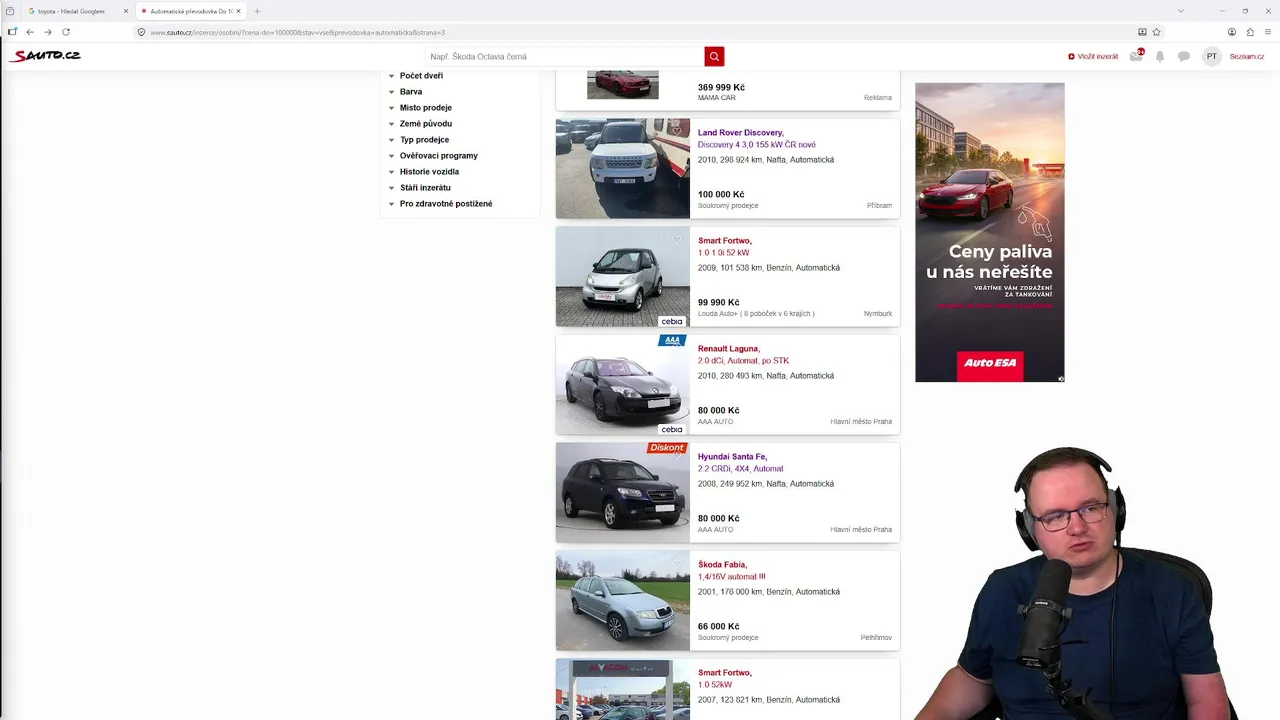
Task: Open the sidebar panel icon left of back
Action: coord(12,32)
